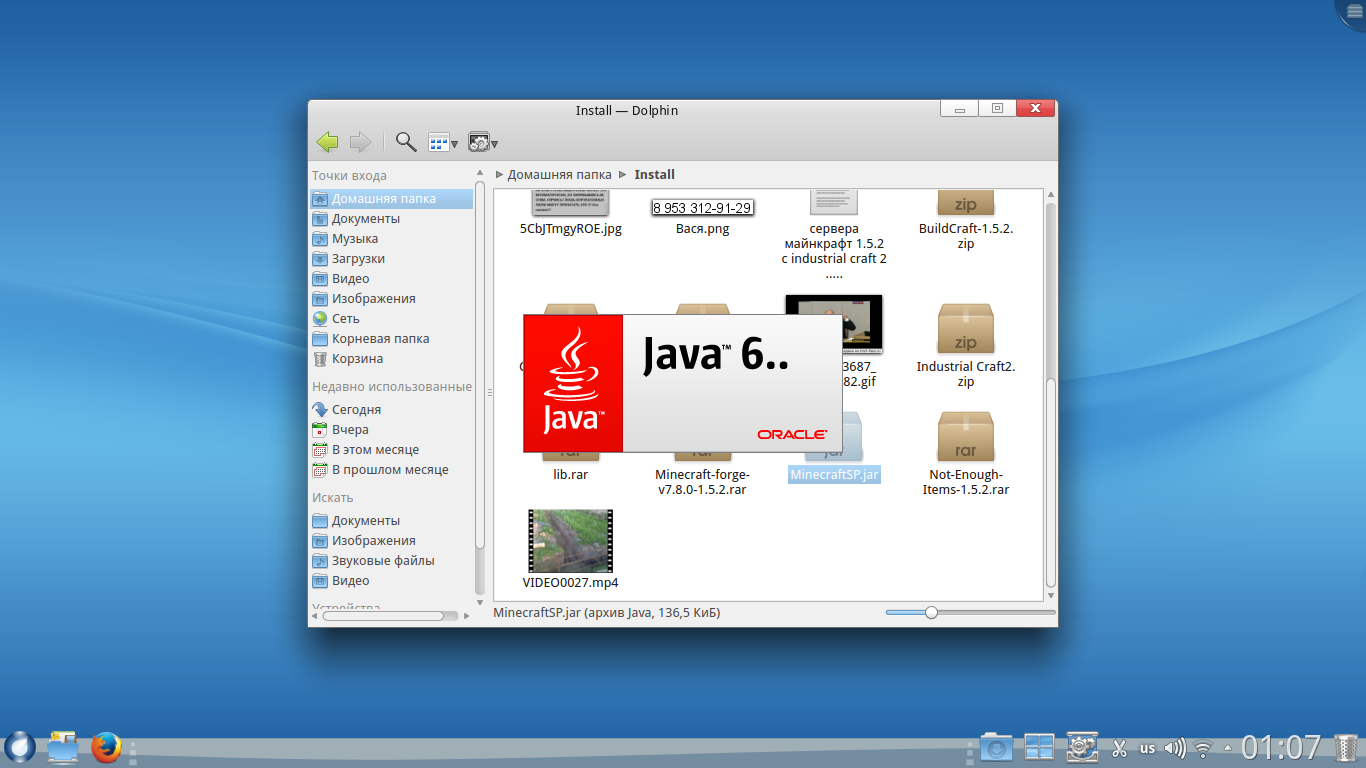The height and width of the screenshot is (768, 1366).
Task: Go back with the green arrow
Action: click(x=327, y=142)
